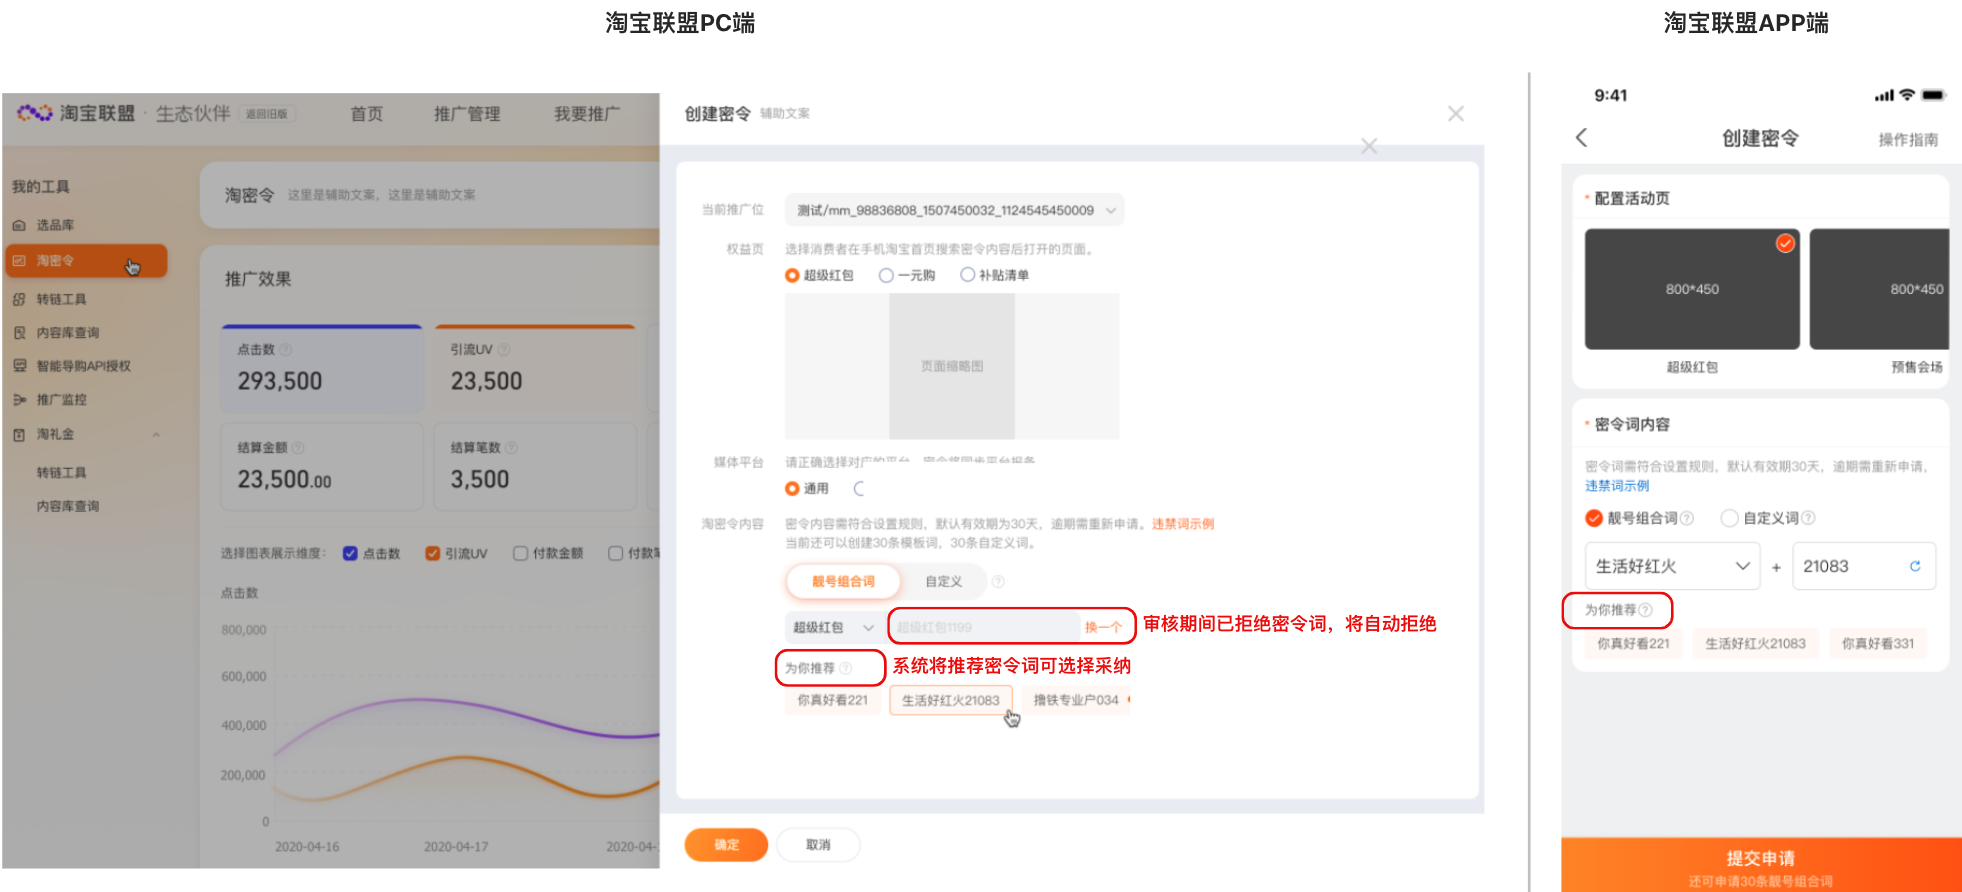Click the 智能导购API授权 sidebar icon
Viewport: 1962px width, 892px height.
click(x=19, y=366)
